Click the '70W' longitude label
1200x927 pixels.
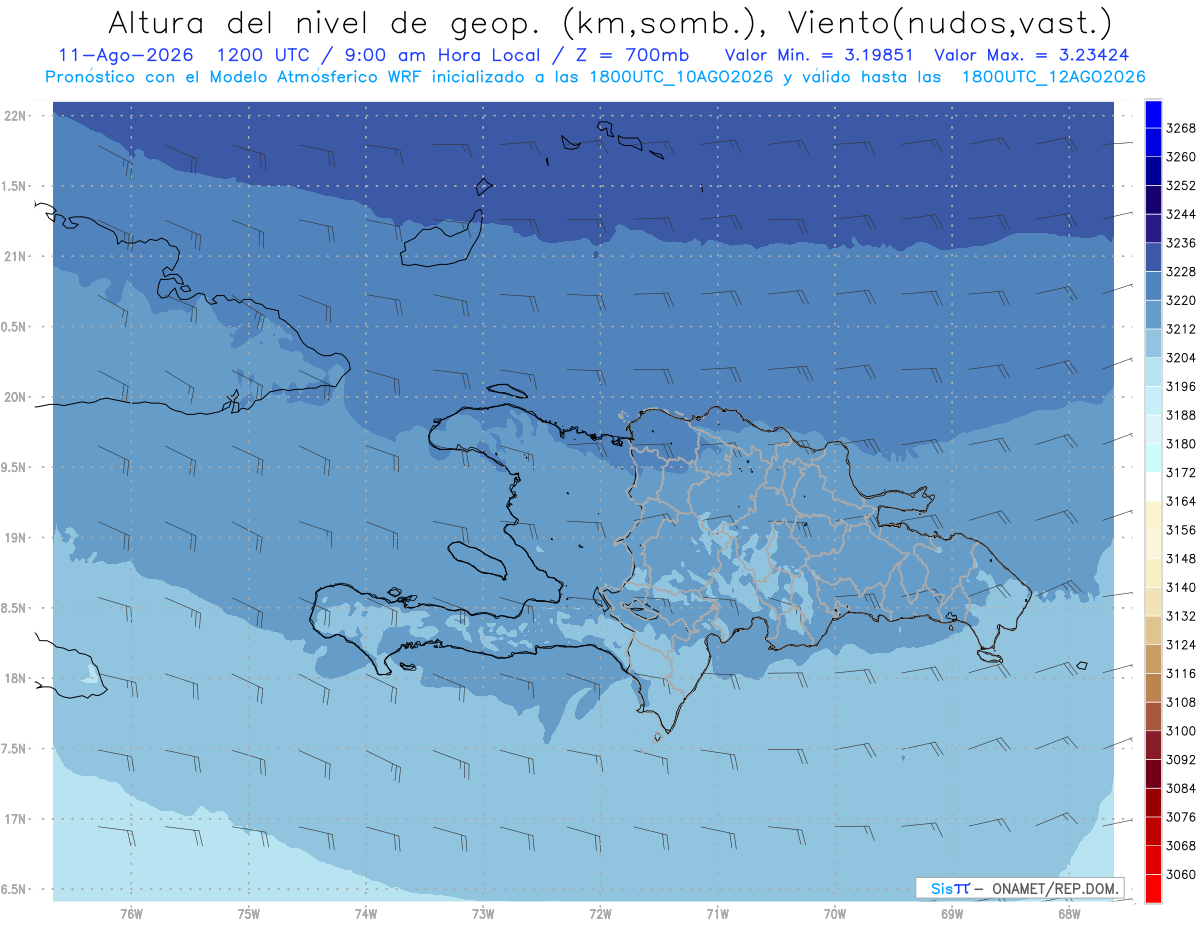coord(835,914)
